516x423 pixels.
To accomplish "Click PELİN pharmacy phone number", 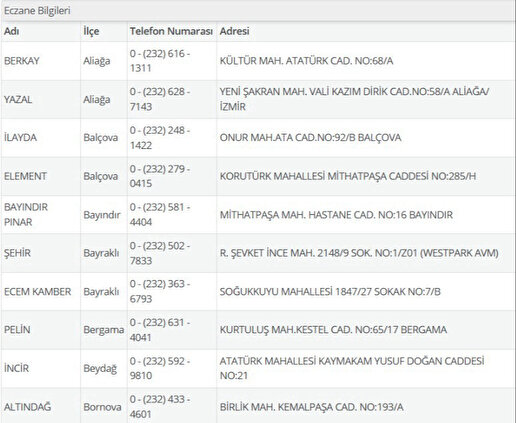I will (x=160, y=330).
